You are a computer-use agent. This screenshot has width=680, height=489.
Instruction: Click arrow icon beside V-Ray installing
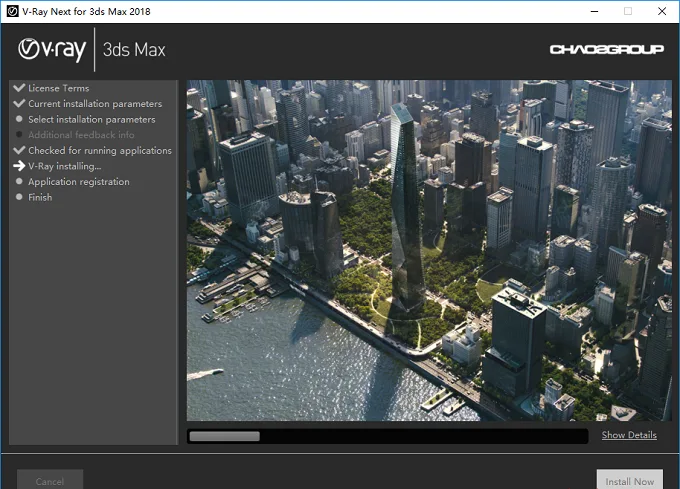tap(19, 166)
